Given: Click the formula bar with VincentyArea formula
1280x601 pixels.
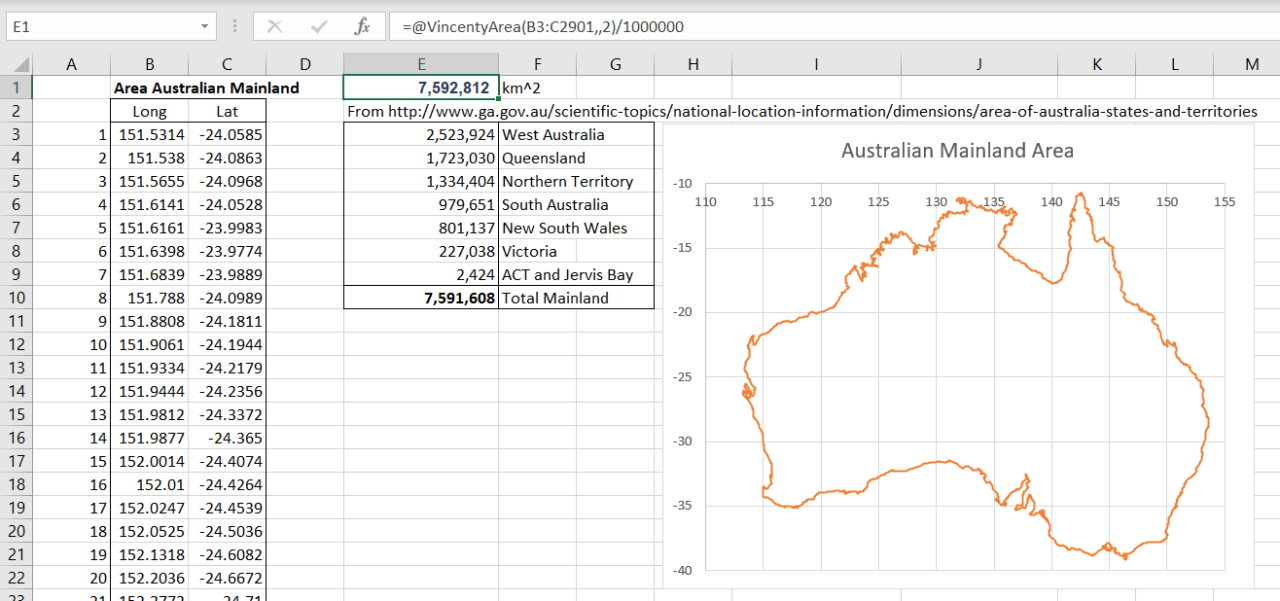Looking at the screenshot, I should click(x=800, y=27).
